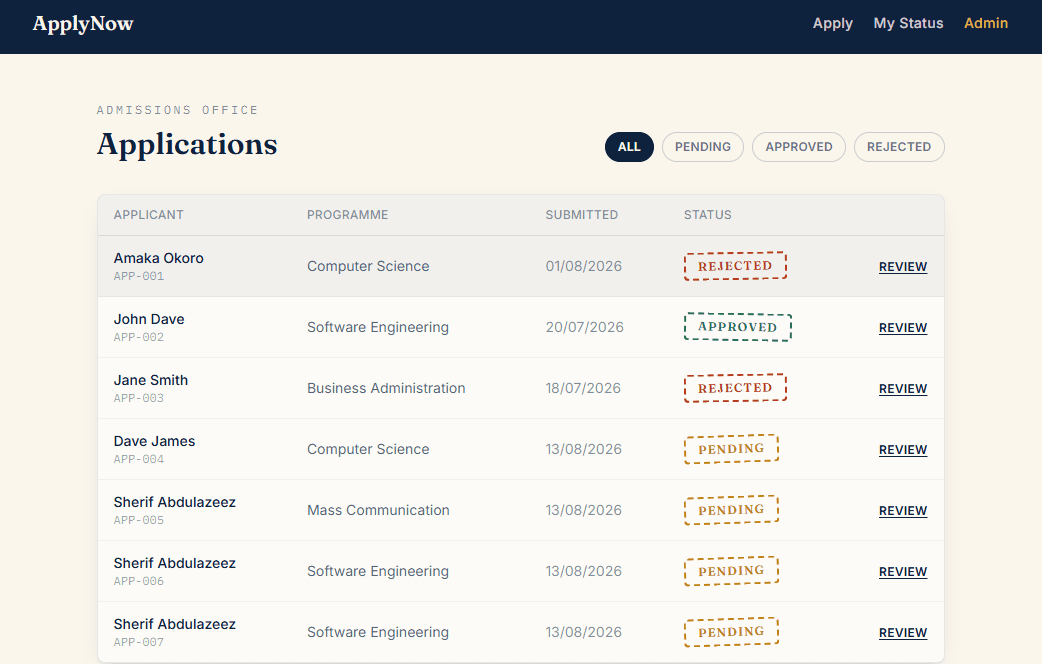Filter applications by PENDING

(703, 147)
